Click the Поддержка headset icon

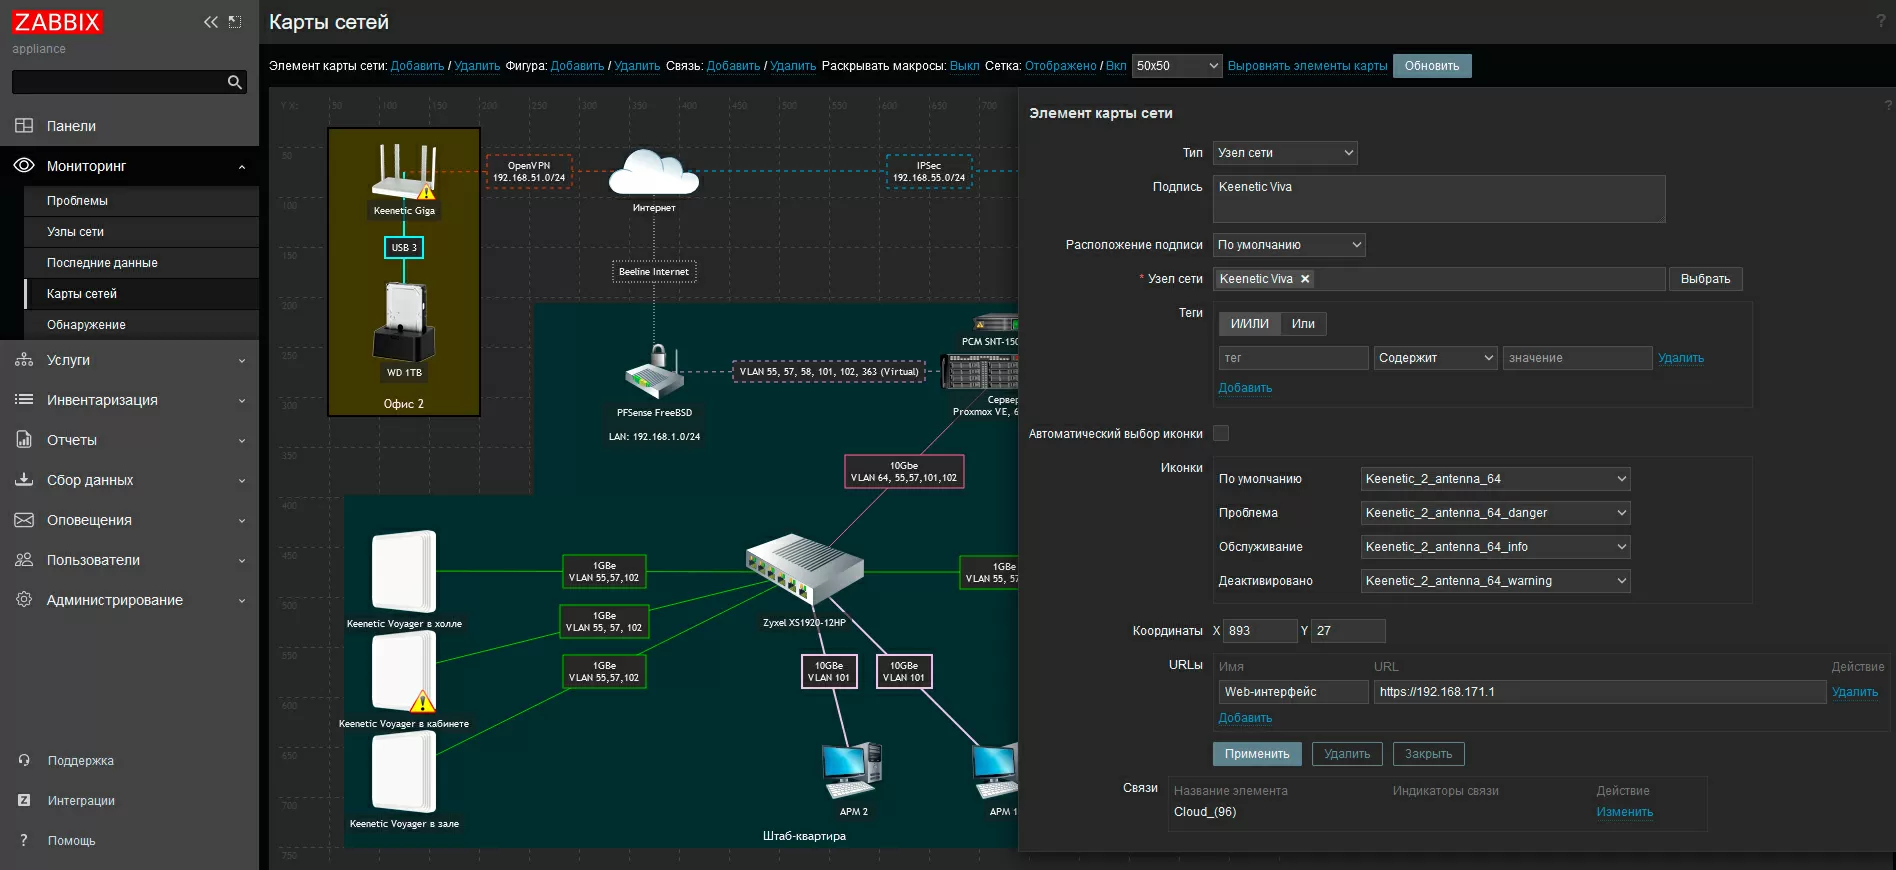click(24, 760)
